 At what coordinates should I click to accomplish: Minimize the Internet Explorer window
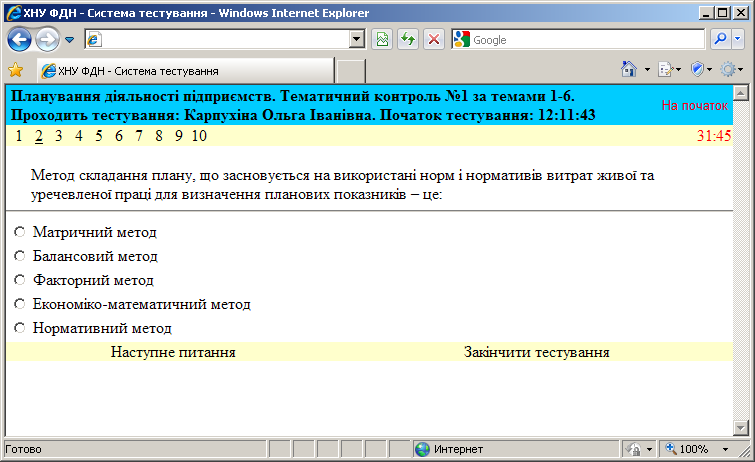[x=705, y=13]
